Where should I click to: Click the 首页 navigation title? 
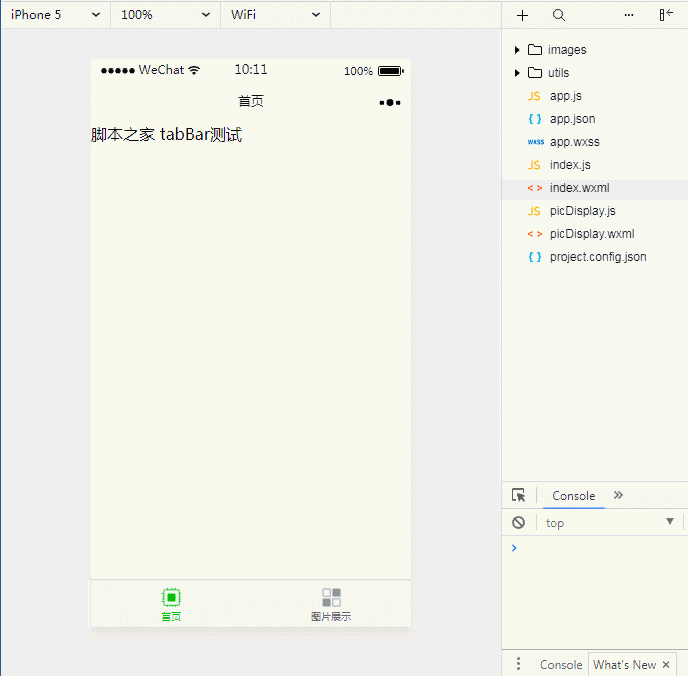pyautogui.click(x=251, y=101)
